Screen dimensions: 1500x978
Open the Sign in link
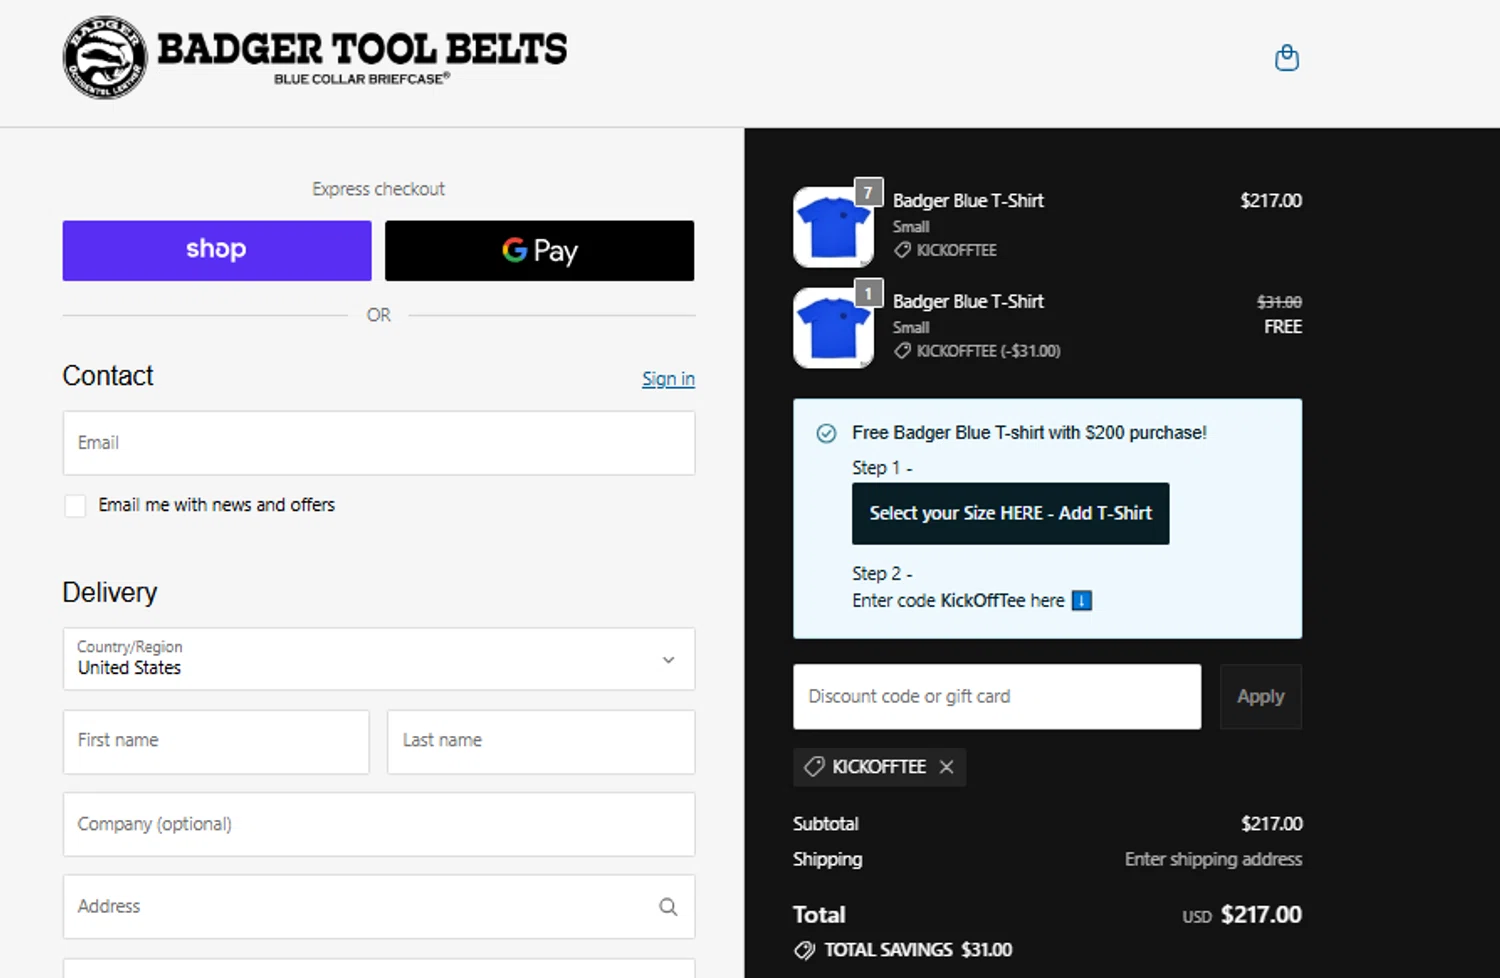(668, 379)
